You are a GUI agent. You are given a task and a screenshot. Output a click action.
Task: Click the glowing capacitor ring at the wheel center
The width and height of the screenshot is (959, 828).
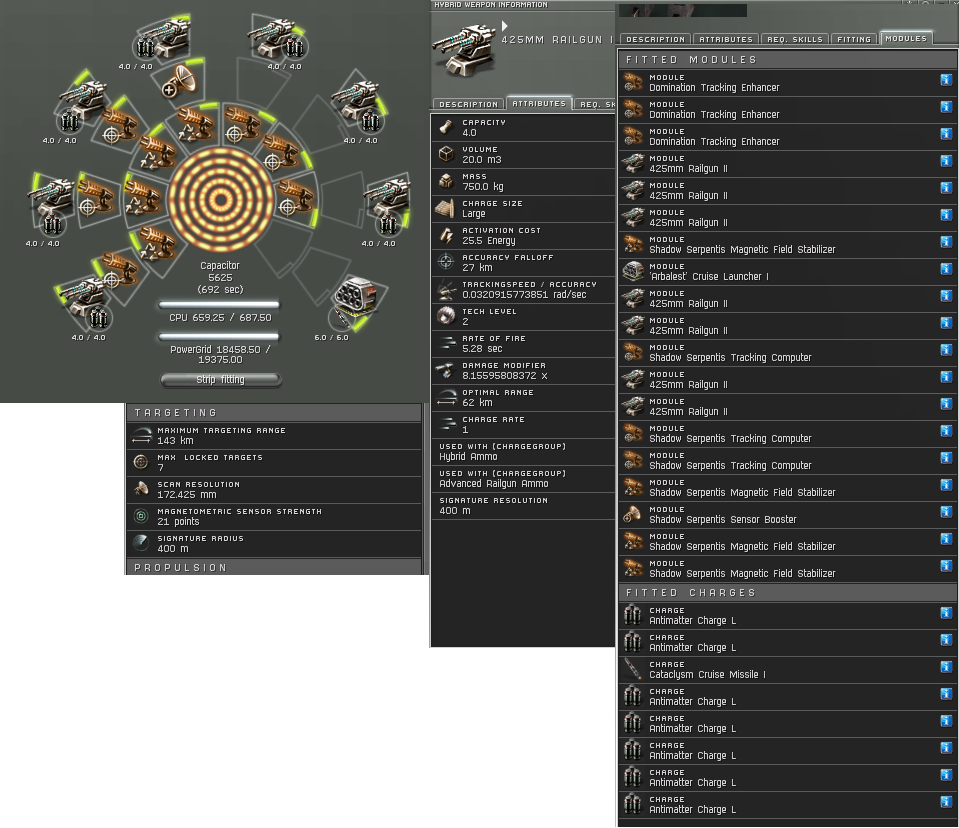(220, 199)
